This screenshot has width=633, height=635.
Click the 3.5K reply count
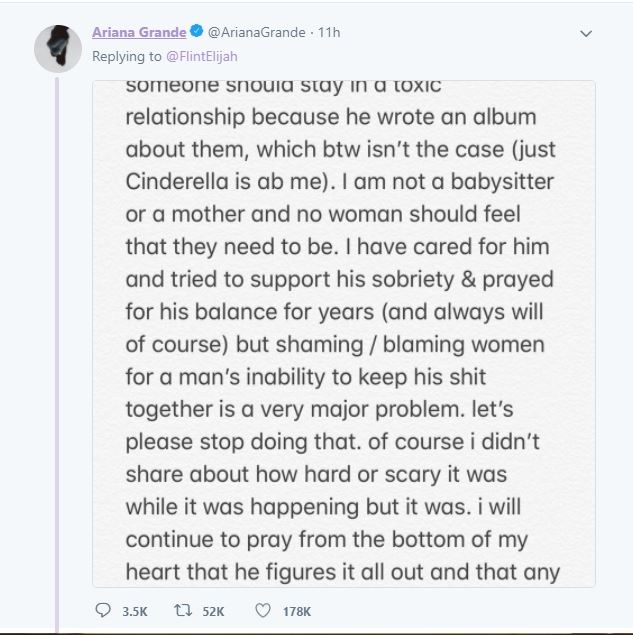click(132, 610)
